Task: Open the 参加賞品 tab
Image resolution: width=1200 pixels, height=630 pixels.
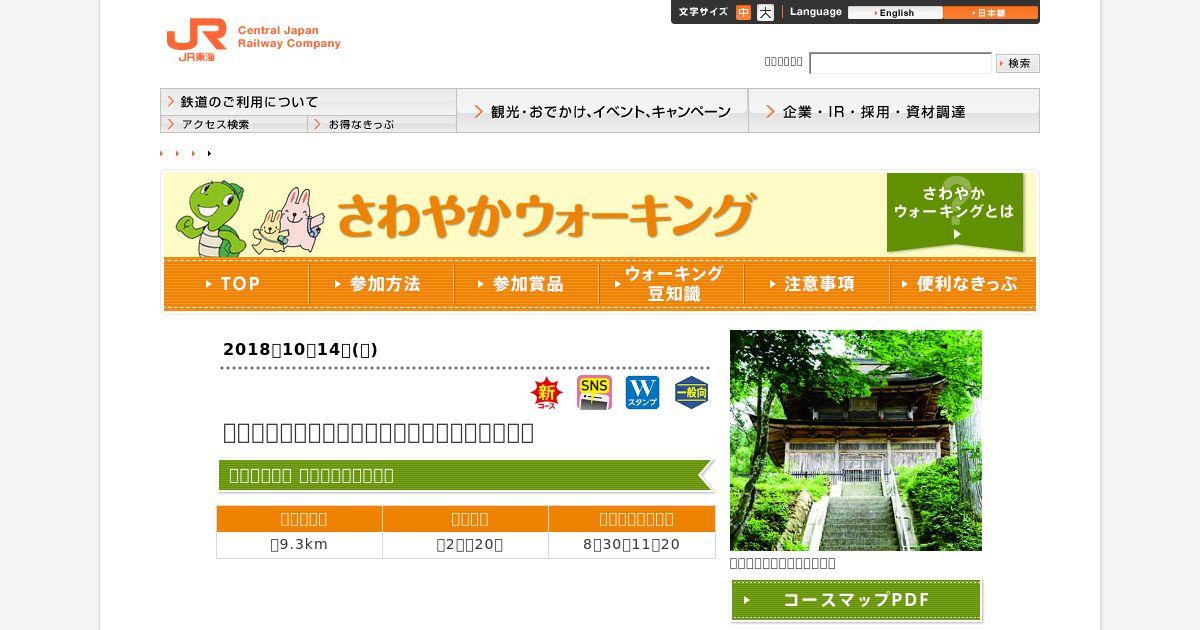Action: pyautogui.click(x=526, y=284)
